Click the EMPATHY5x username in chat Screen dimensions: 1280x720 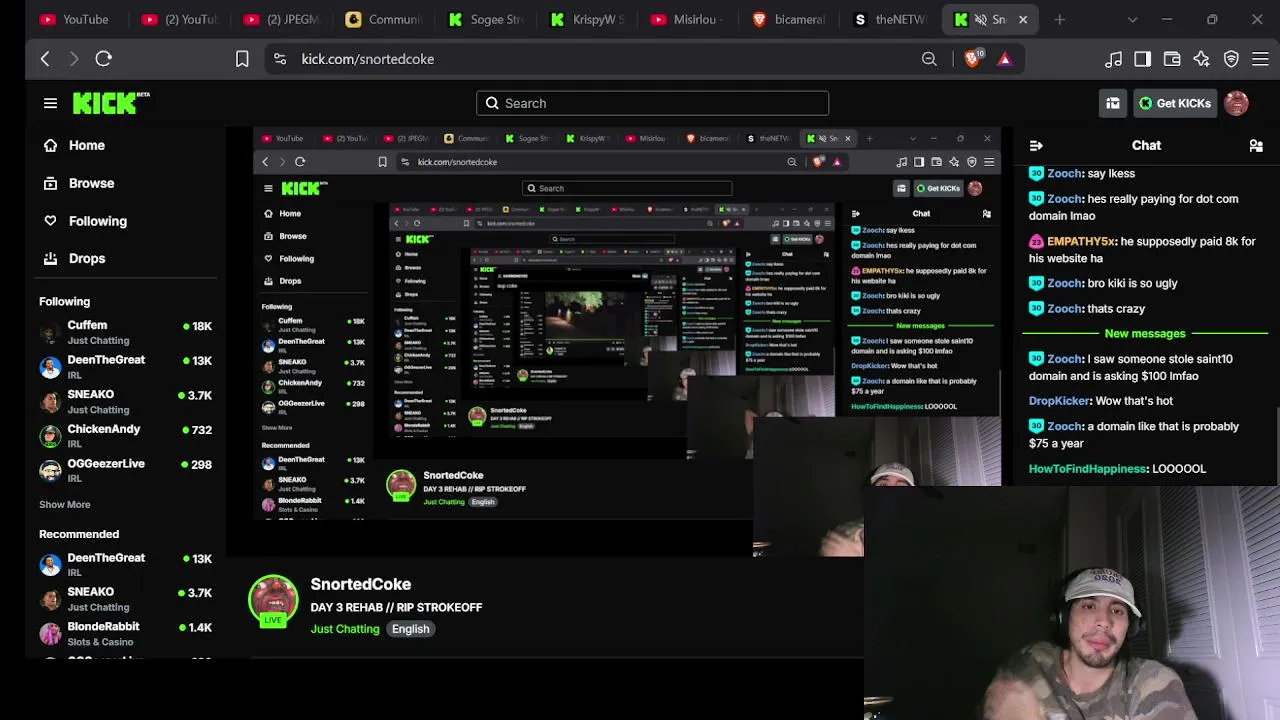[1081, 241]
